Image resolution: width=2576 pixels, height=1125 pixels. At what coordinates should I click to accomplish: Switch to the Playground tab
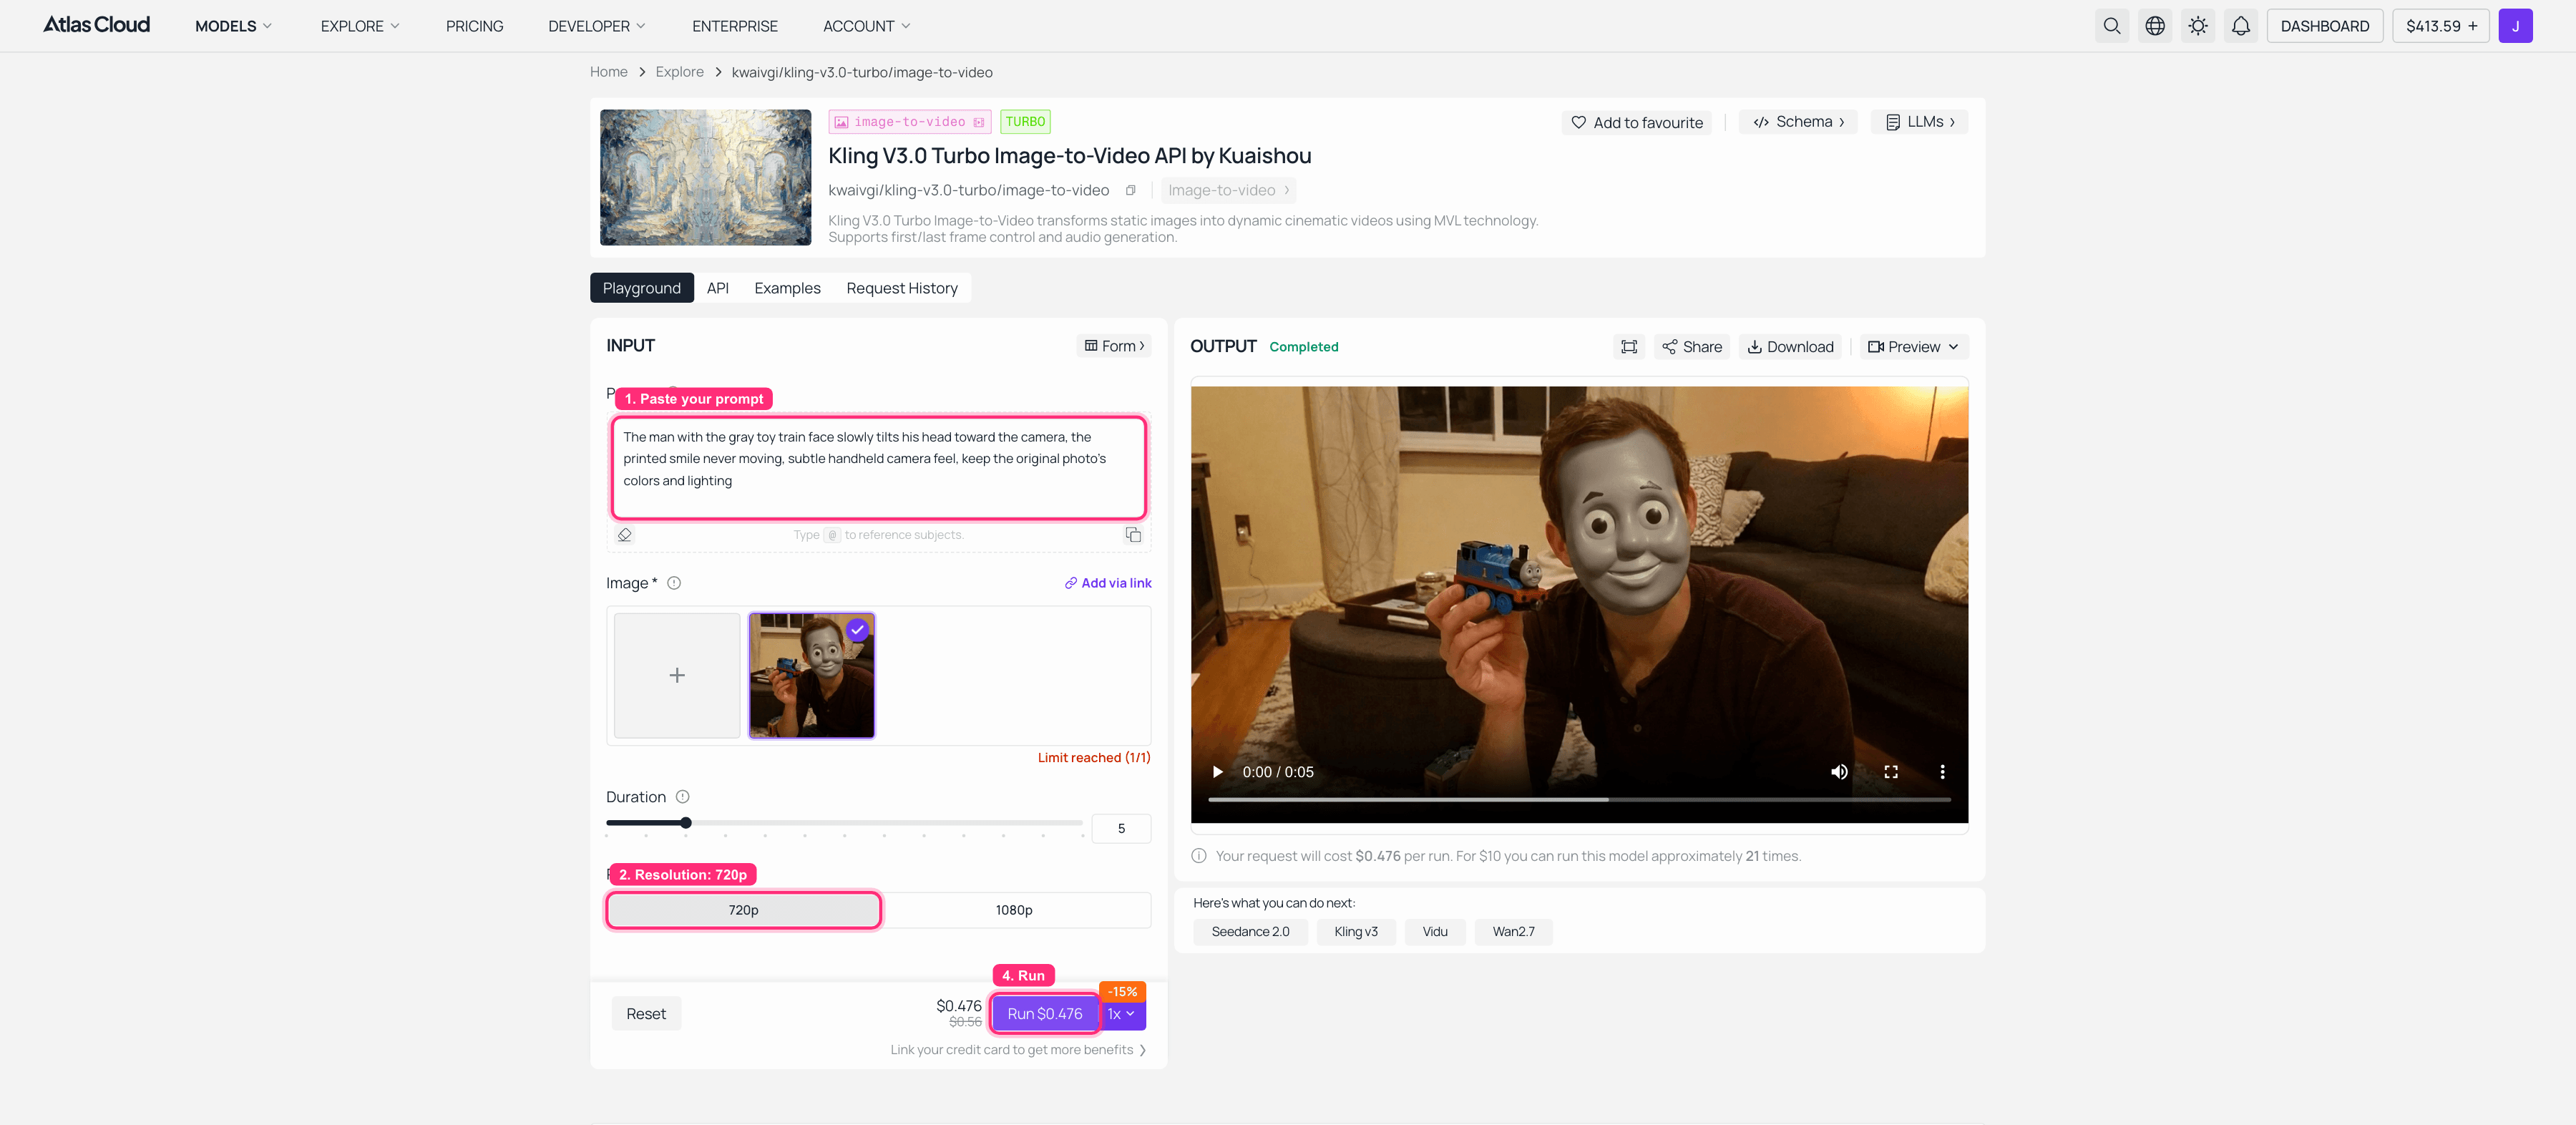[x=641, y=288]
